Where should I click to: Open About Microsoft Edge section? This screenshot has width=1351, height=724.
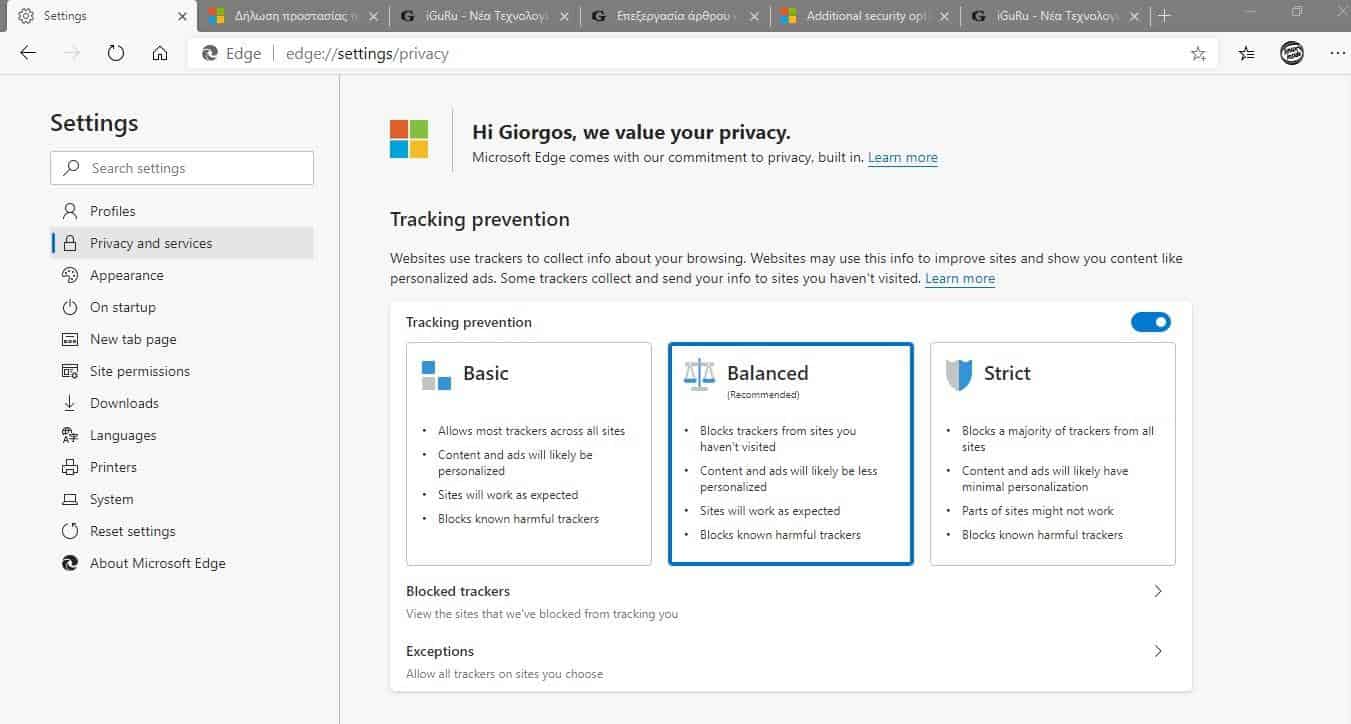click(x=182, y=563)
